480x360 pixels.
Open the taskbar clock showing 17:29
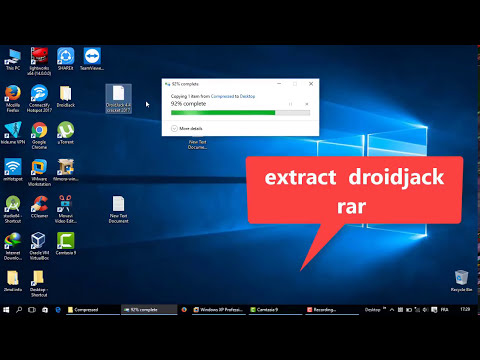pos(465,309)
